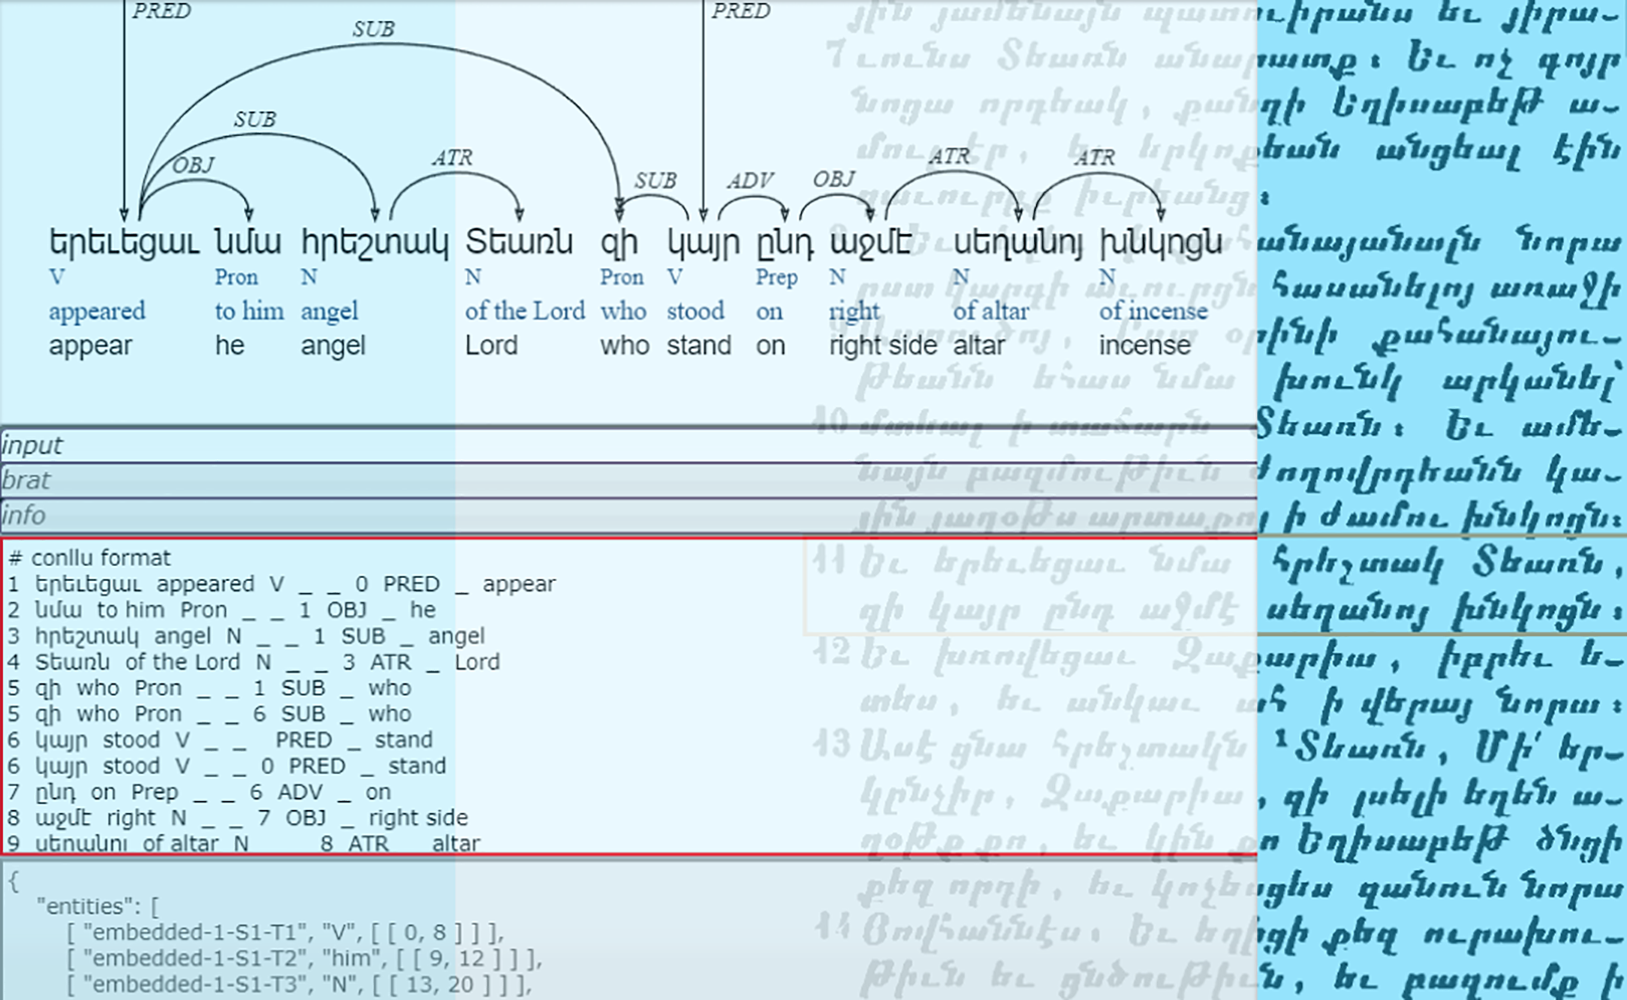The image size is (1627, 1000).
Task: Click the topmost SUB arc label
Action: point(373,30)
